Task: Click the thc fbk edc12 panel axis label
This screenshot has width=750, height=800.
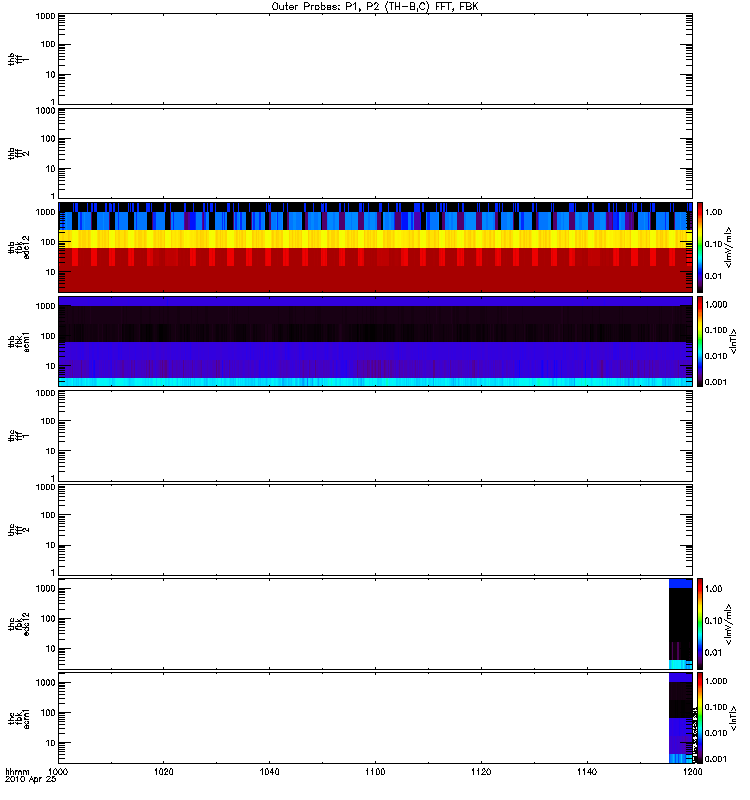Action: click(x=19, y=624)
